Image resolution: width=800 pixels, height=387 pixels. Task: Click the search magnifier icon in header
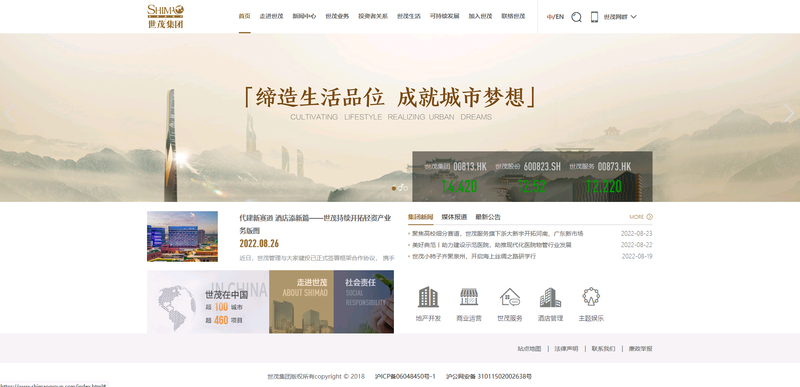coord(576,17)
